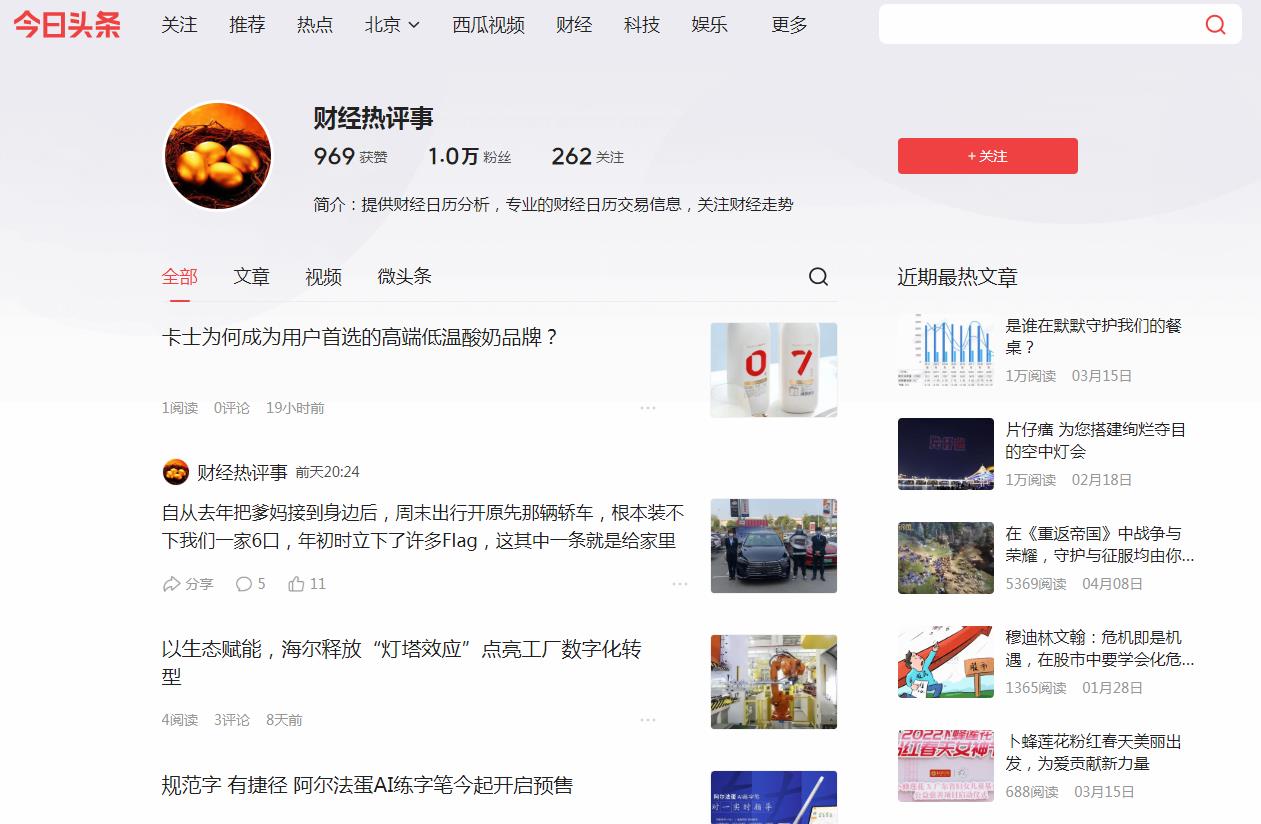Open more options for 卡士 yogurt article
Screen dimensions: 1261x824
click(648, 408)
